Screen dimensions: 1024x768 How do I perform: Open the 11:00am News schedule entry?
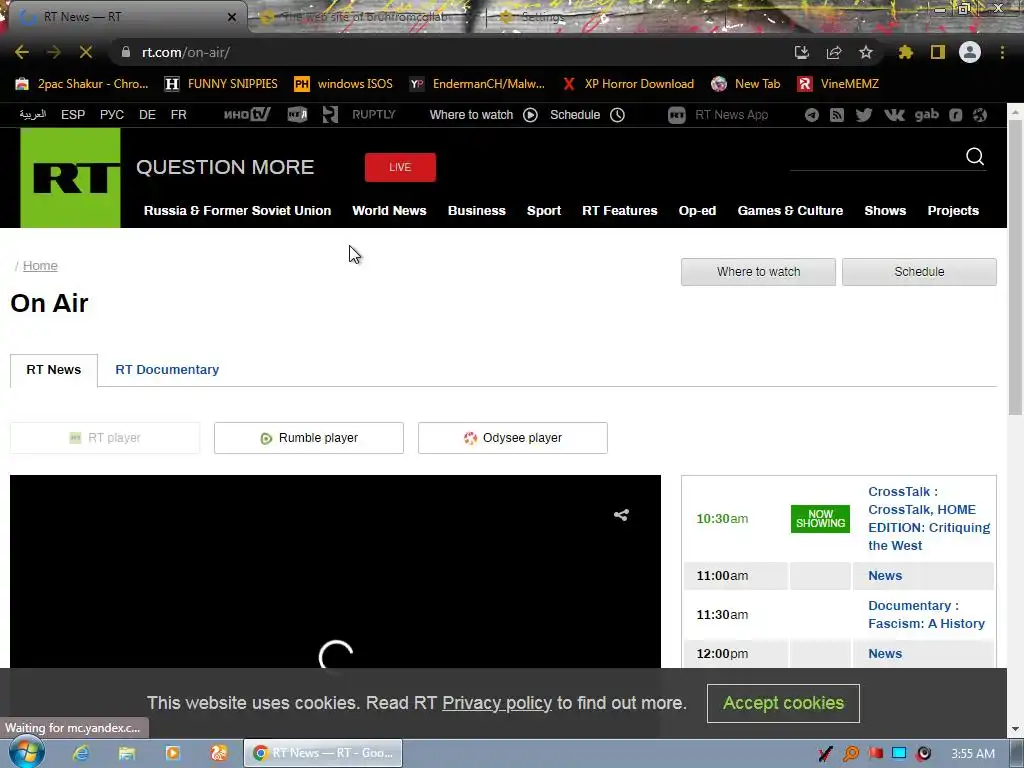(x=885, y=575)
